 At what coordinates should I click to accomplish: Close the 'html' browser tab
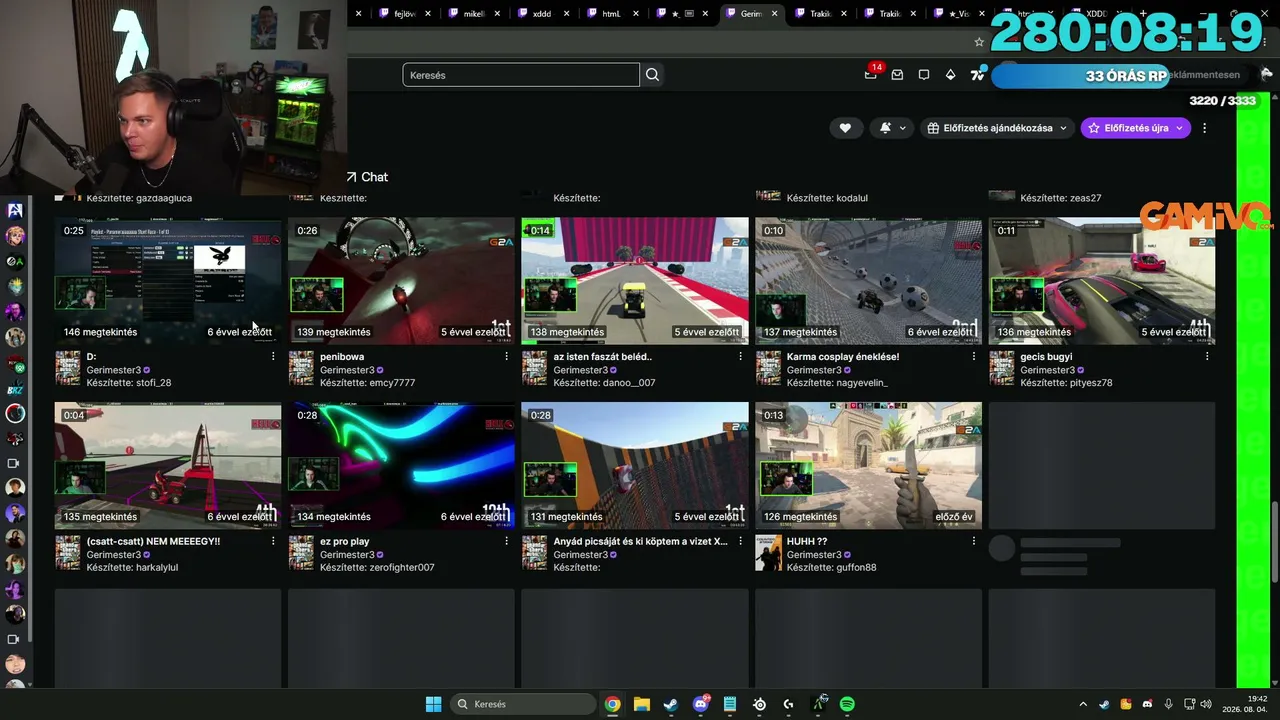click(x=636, y=14)
